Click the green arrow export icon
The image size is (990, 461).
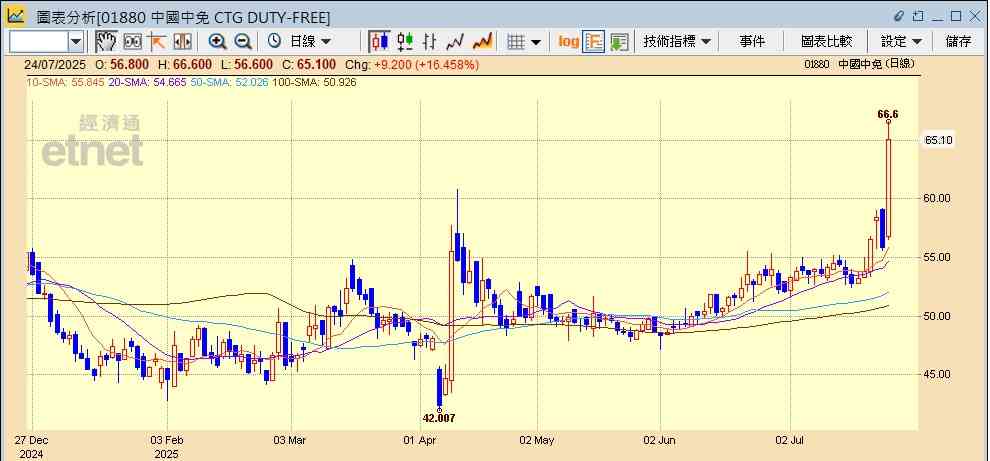point(619,42)
